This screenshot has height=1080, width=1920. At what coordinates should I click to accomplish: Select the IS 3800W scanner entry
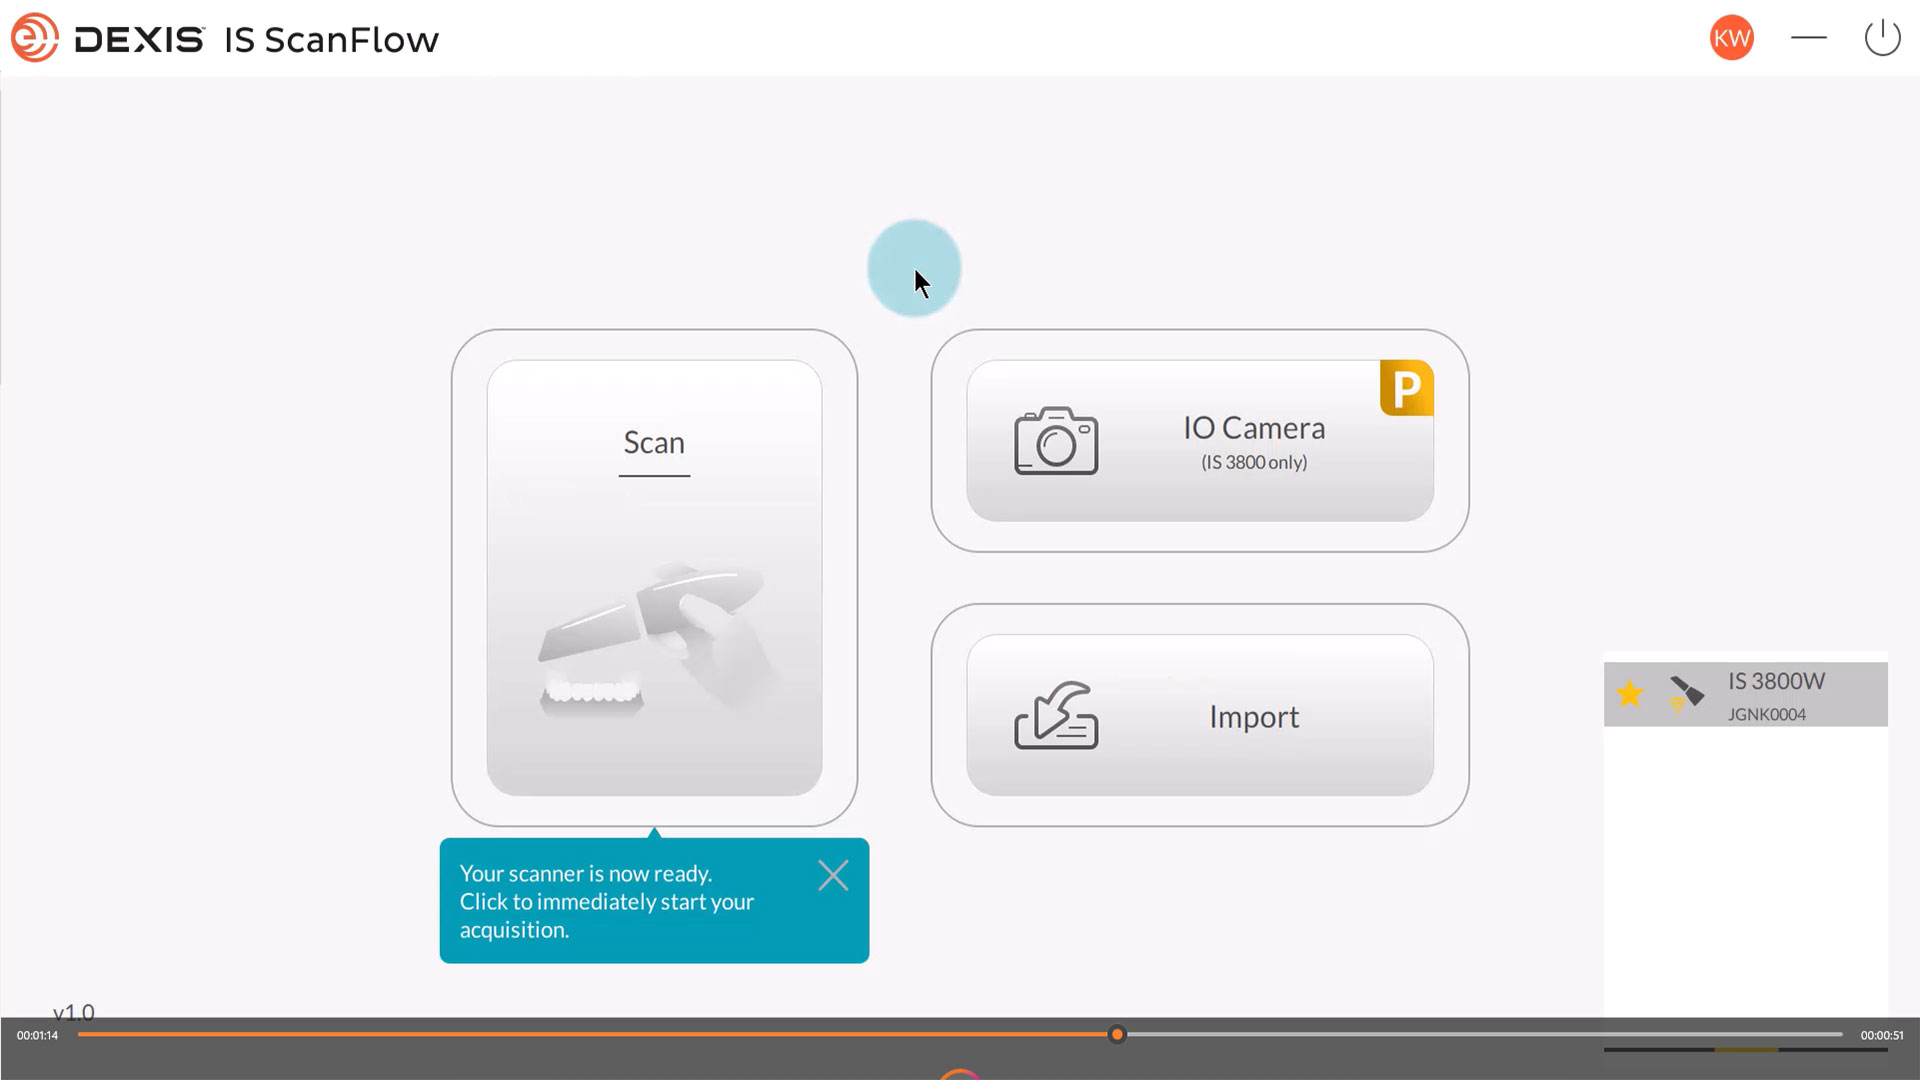pos(1745,694)
